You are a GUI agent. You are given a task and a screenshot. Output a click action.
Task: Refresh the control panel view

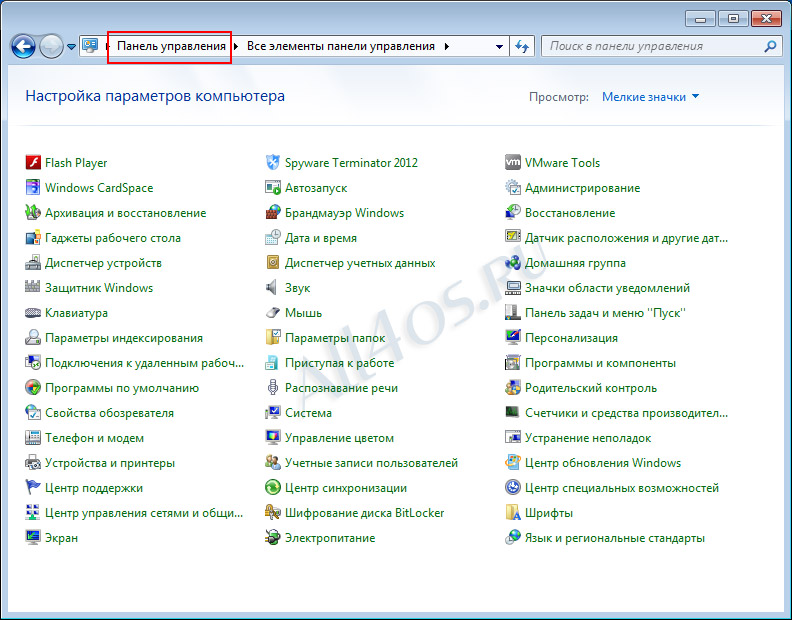point(522,46)
